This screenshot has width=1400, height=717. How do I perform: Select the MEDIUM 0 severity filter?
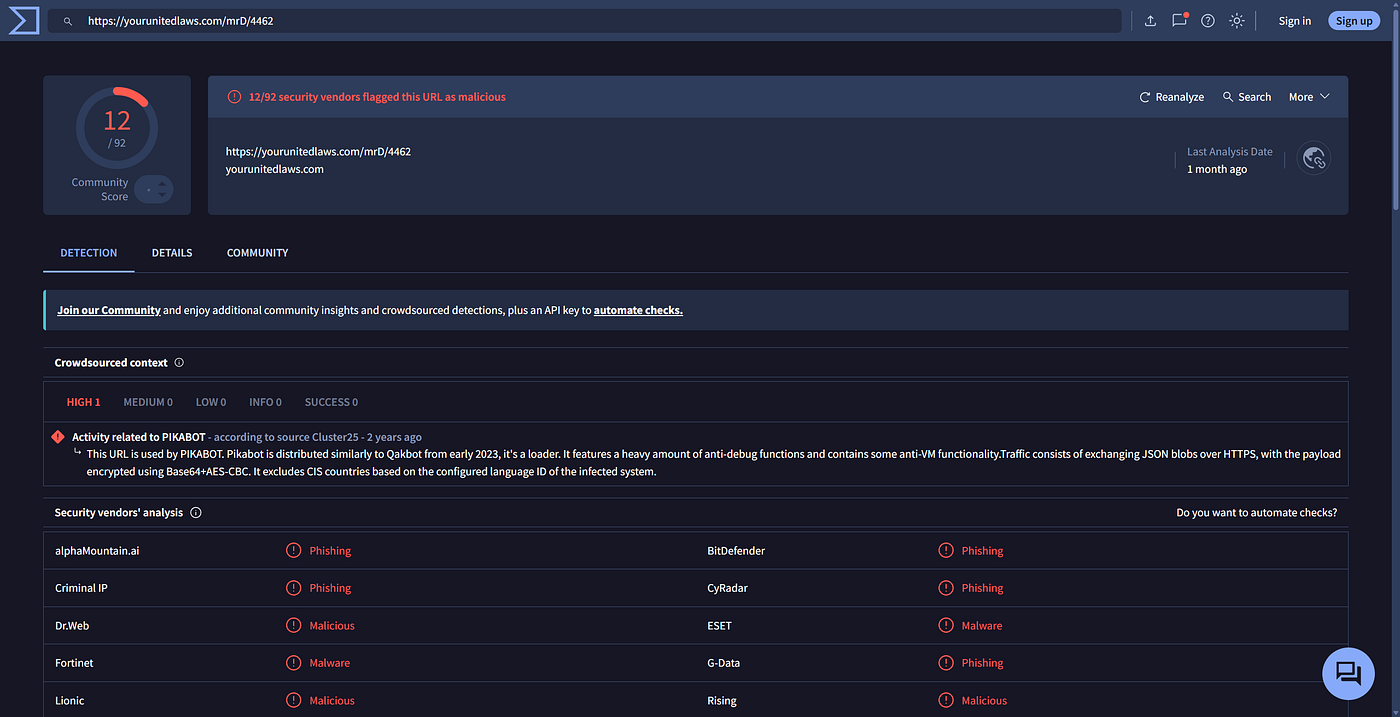pyautogui.click(x=148, y=402)
